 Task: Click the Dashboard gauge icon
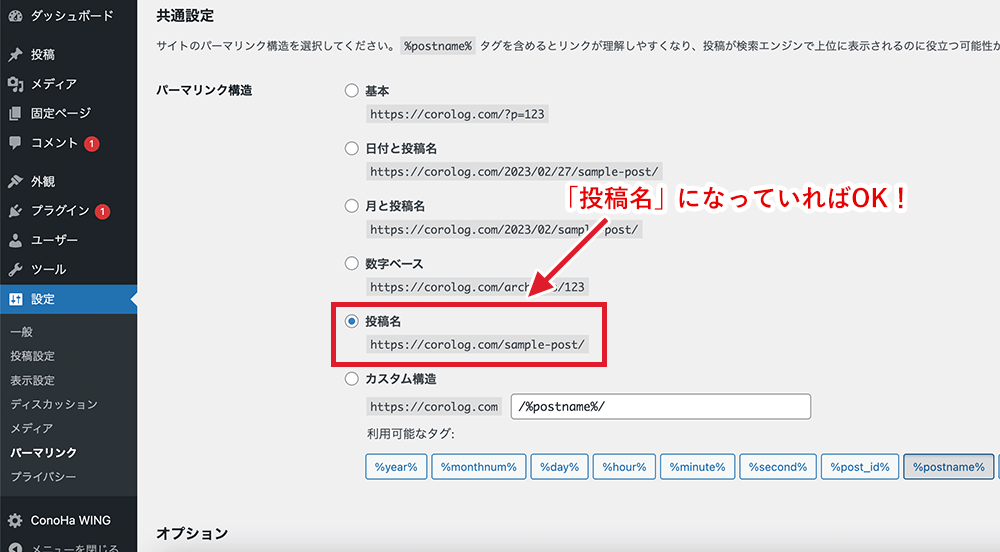15,16
